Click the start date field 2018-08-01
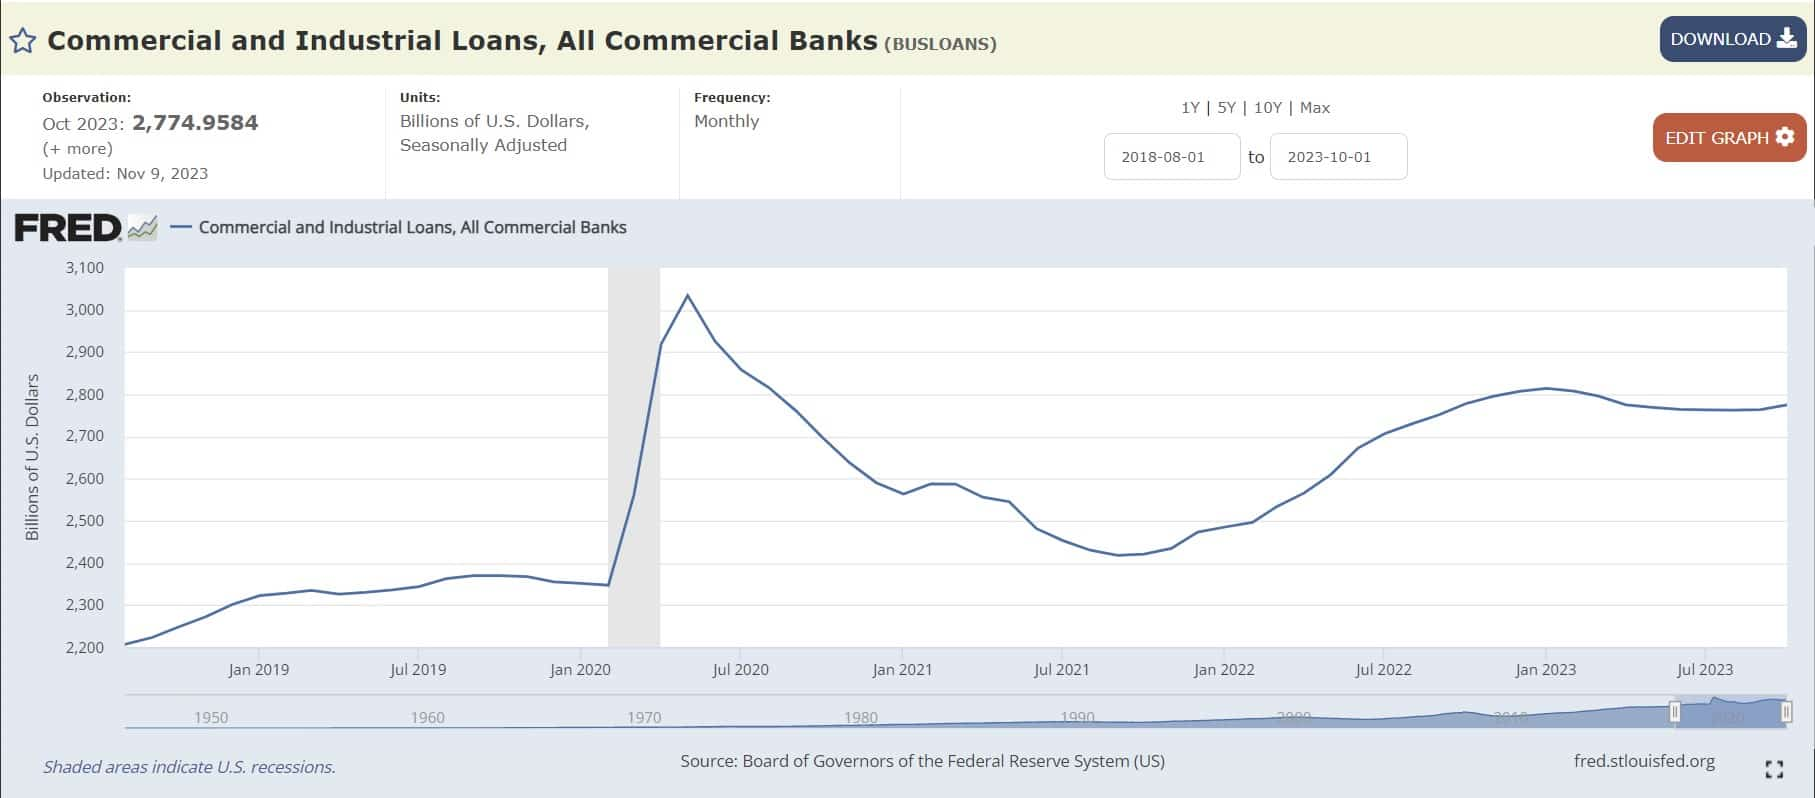Viewport: 1815px width, 798px height. 1172,157
